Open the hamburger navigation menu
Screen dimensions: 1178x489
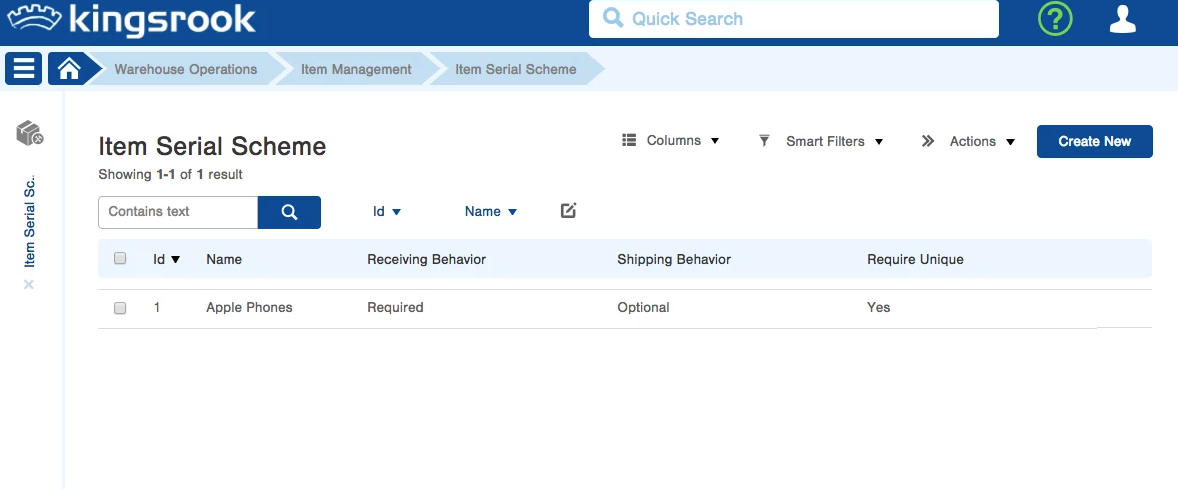[24, 69]
